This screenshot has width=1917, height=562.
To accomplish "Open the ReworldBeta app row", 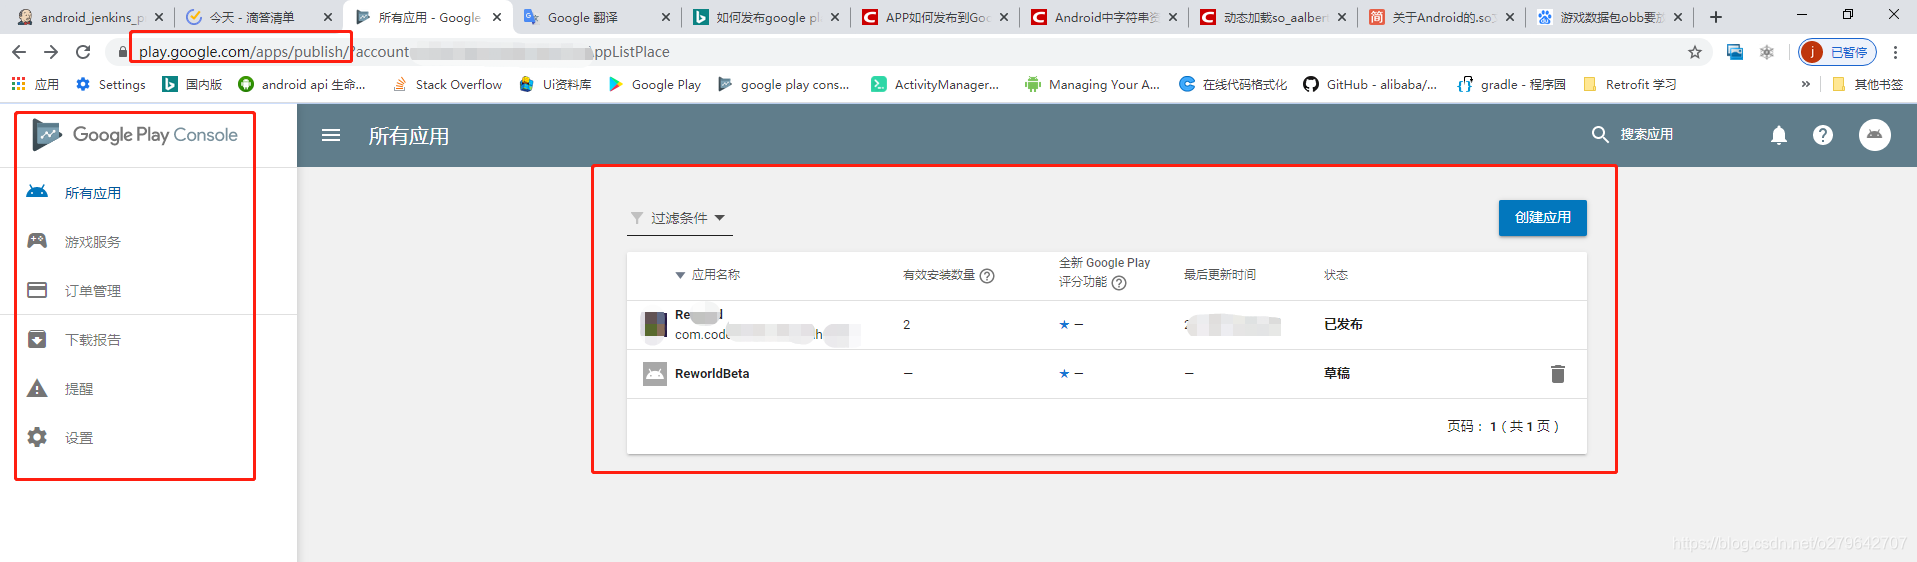I will [x=1106, y=374].
